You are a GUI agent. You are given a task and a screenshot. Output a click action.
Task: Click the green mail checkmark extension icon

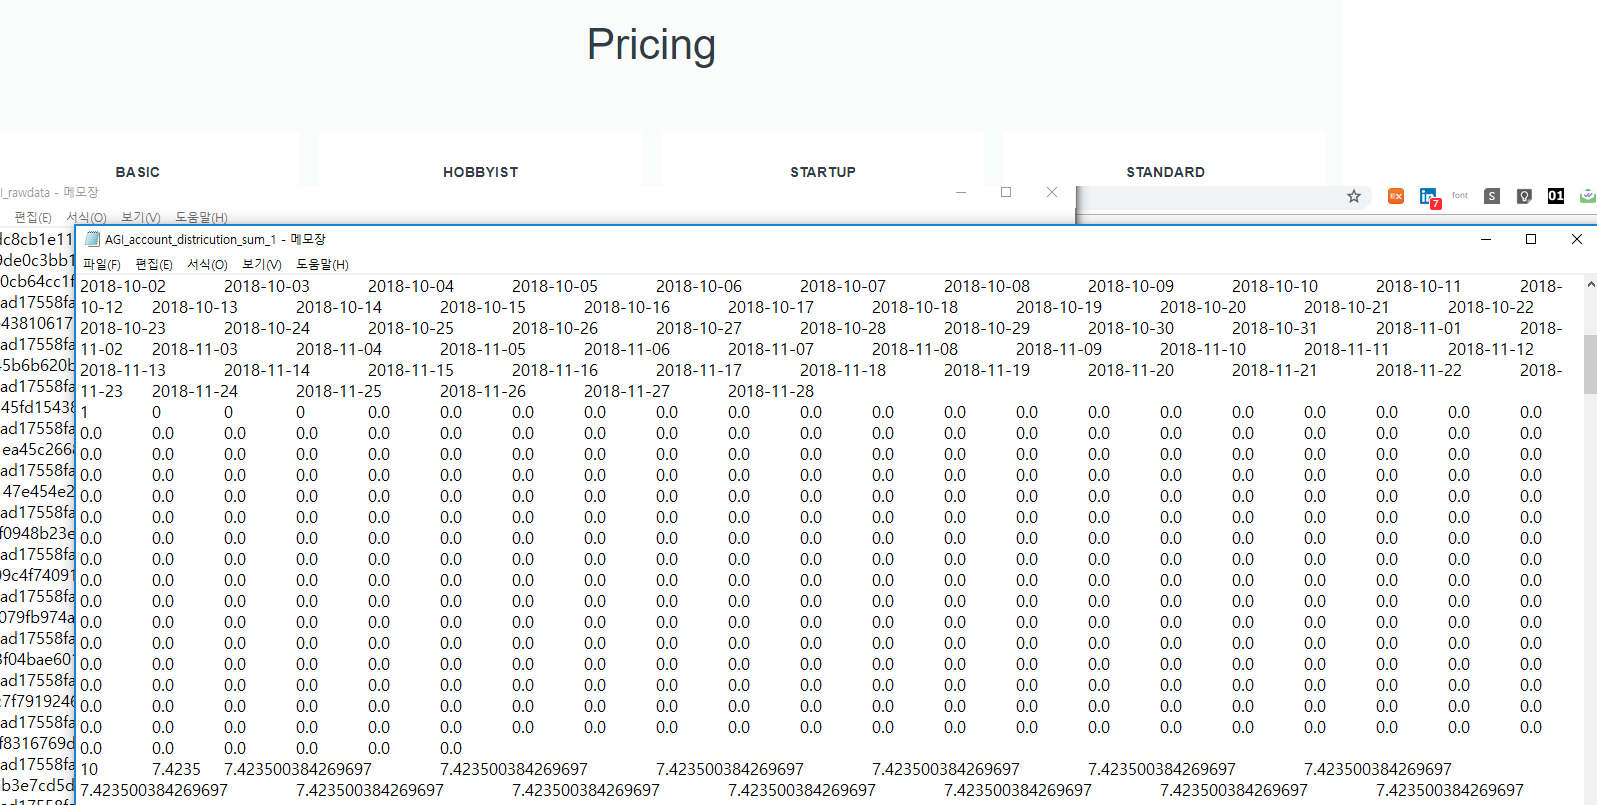coord(1587,196)
